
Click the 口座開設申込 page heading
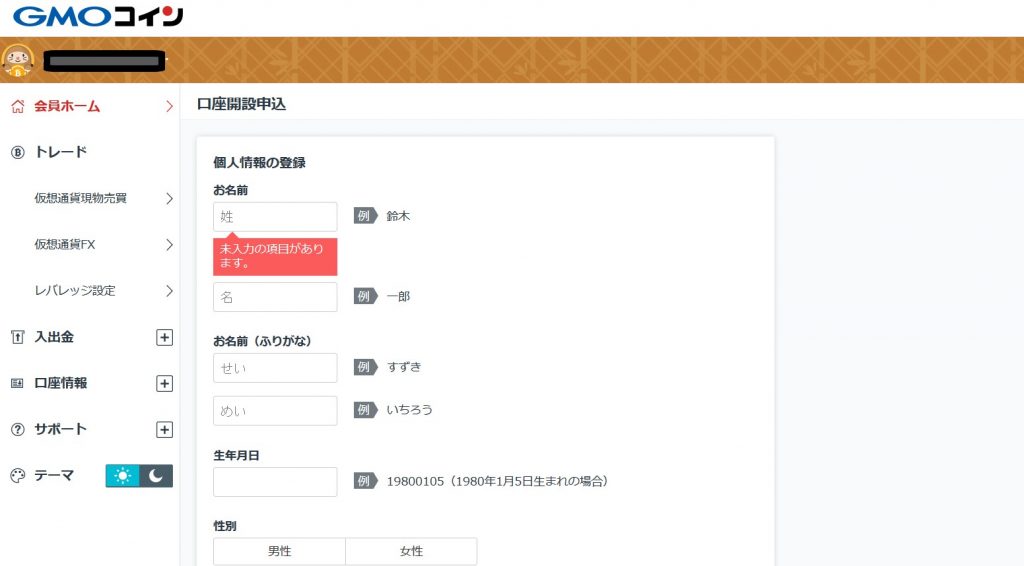click(x=242, y=104)
